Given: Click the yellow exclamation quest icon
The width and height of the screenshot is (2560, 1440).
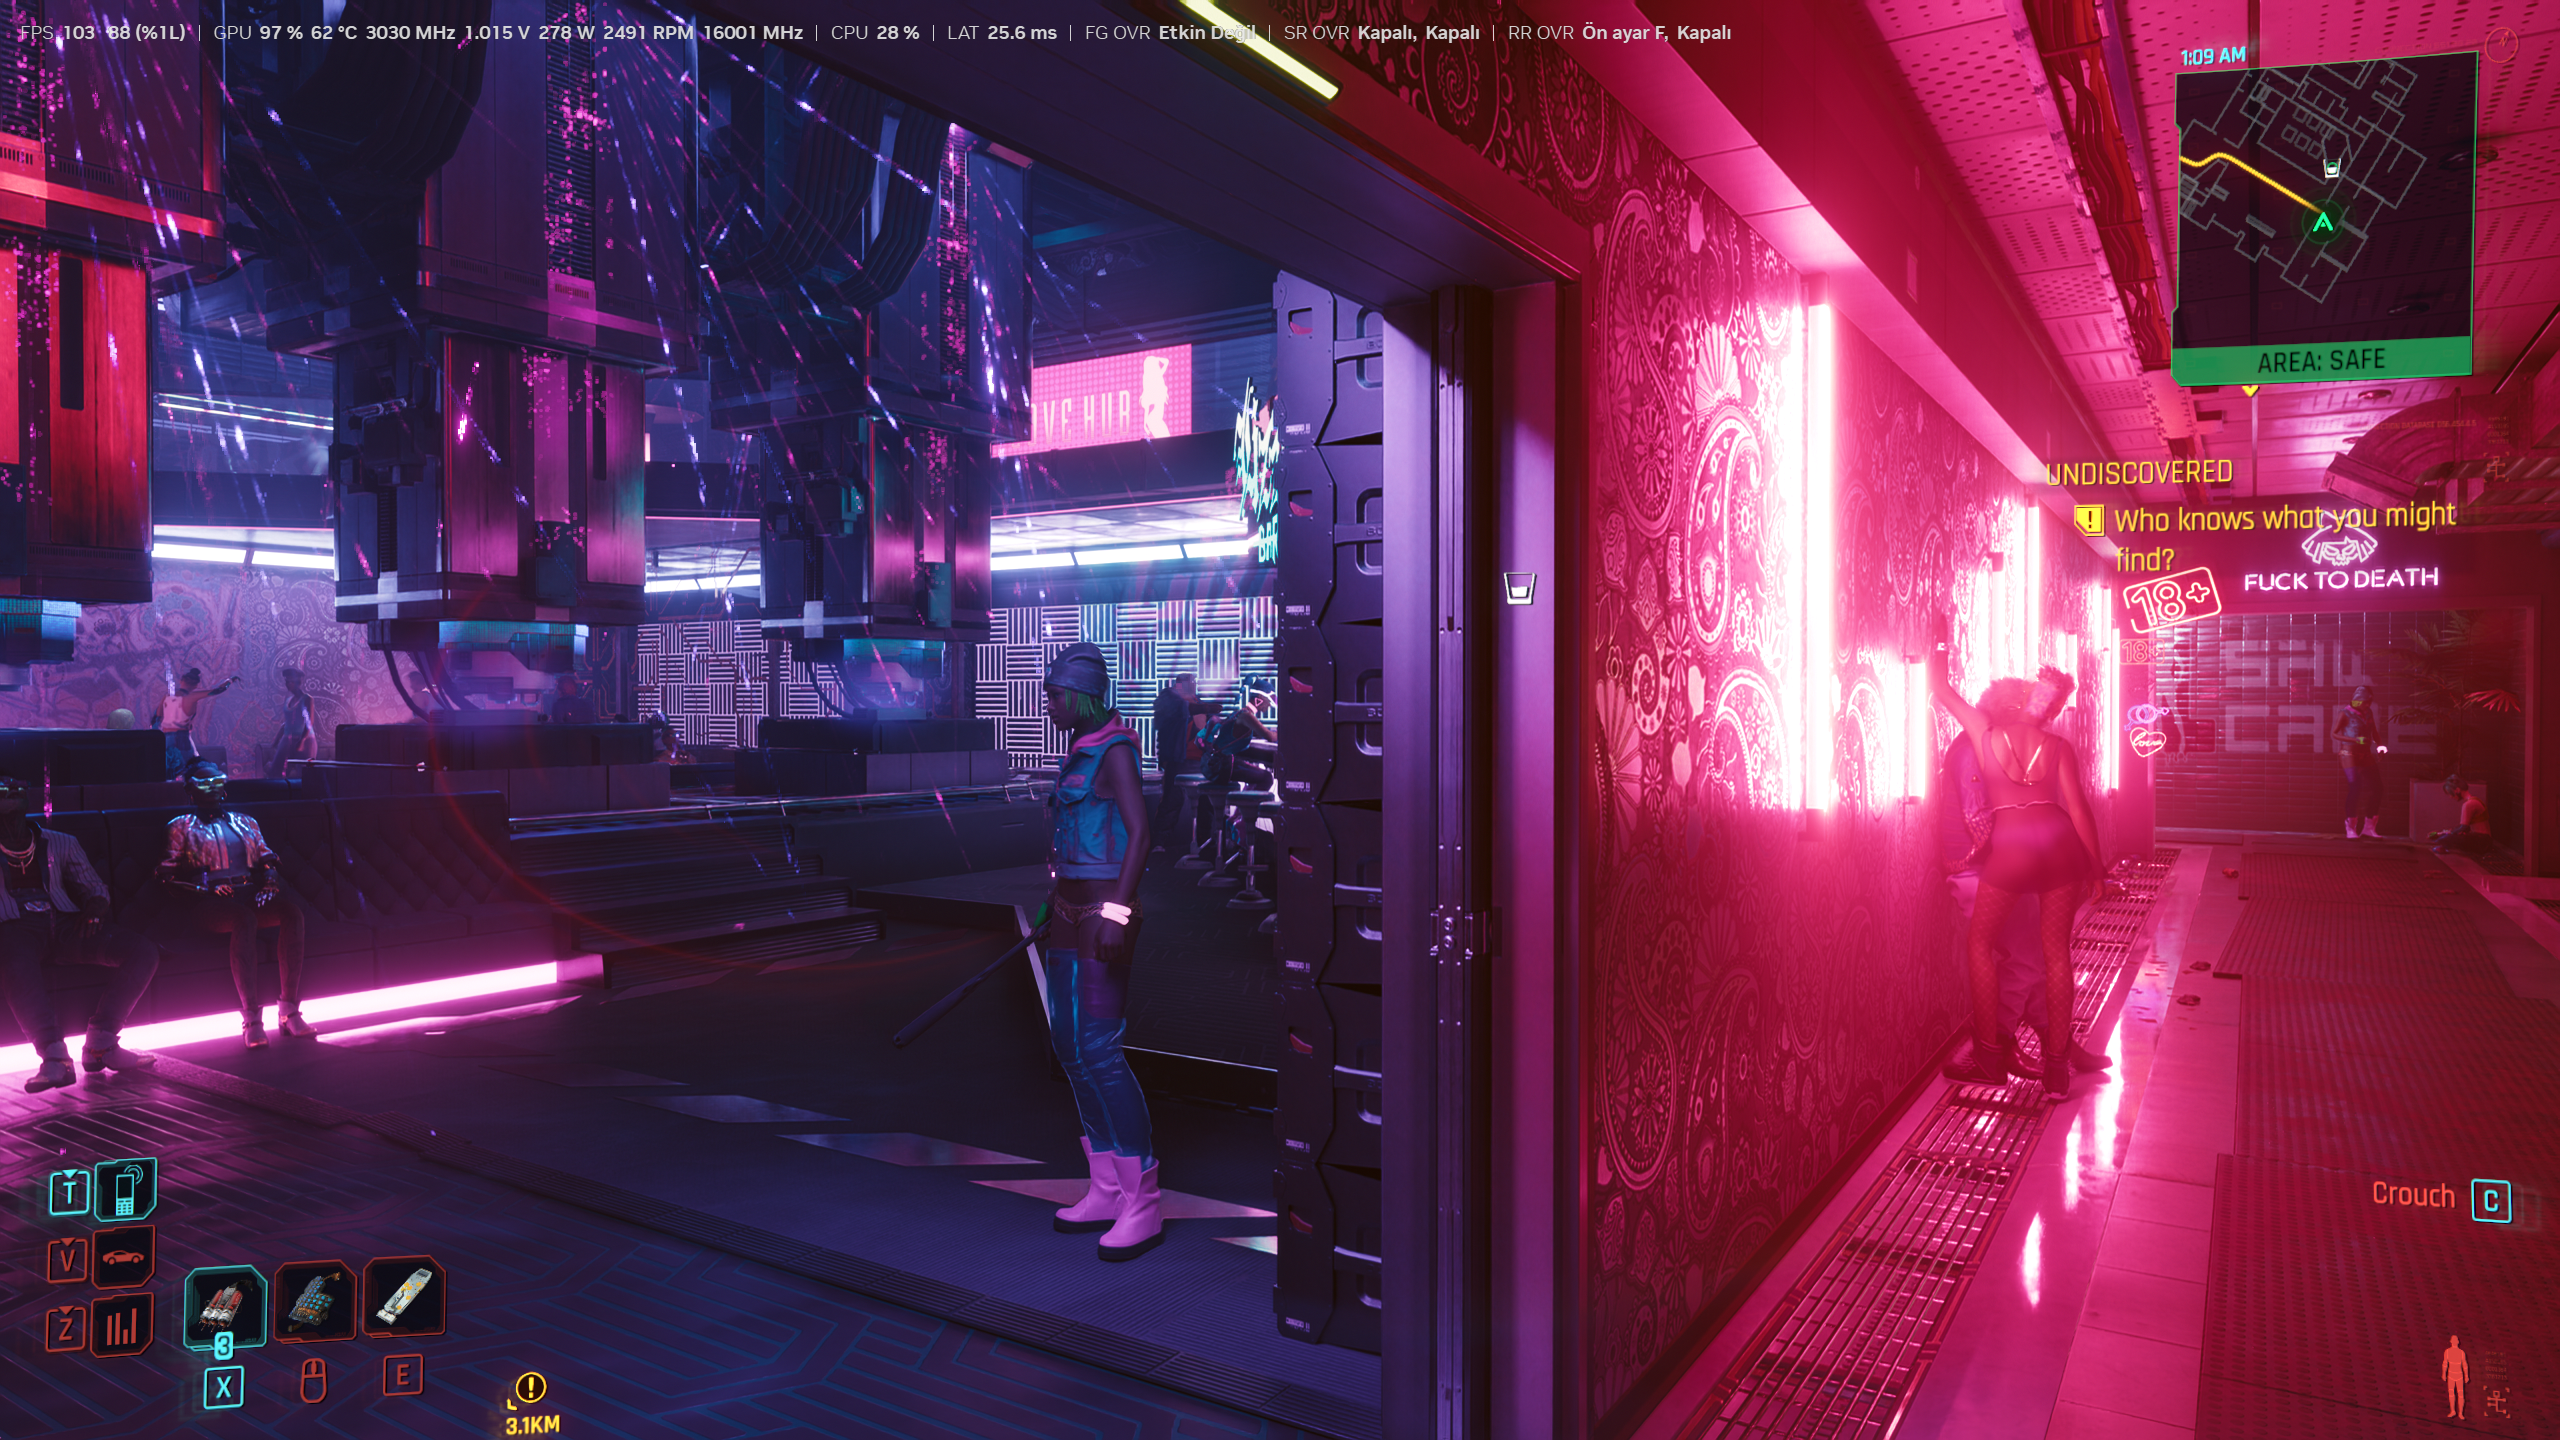Looking at the screenshot, I should point(2089,520).
